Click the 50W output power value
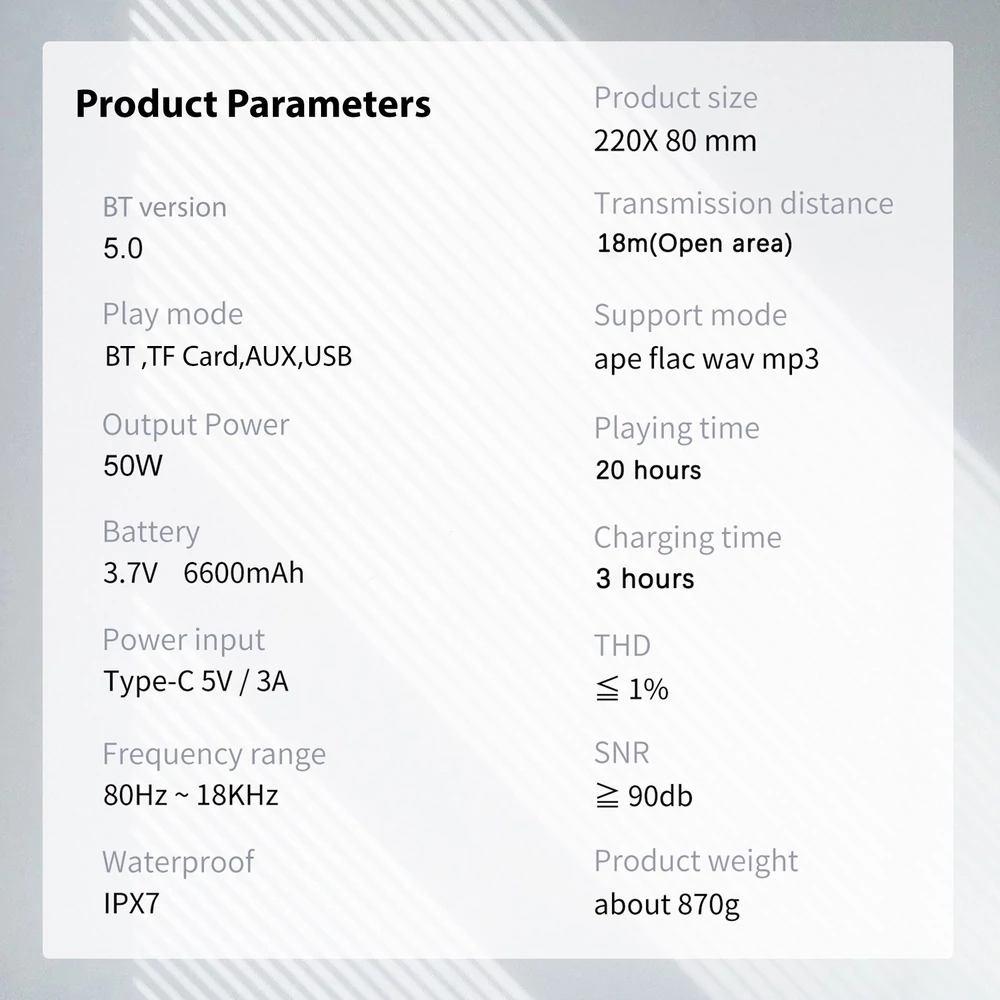This screenshot has height=1000, width=1000. pyautogui.click(x=133, y=466)
